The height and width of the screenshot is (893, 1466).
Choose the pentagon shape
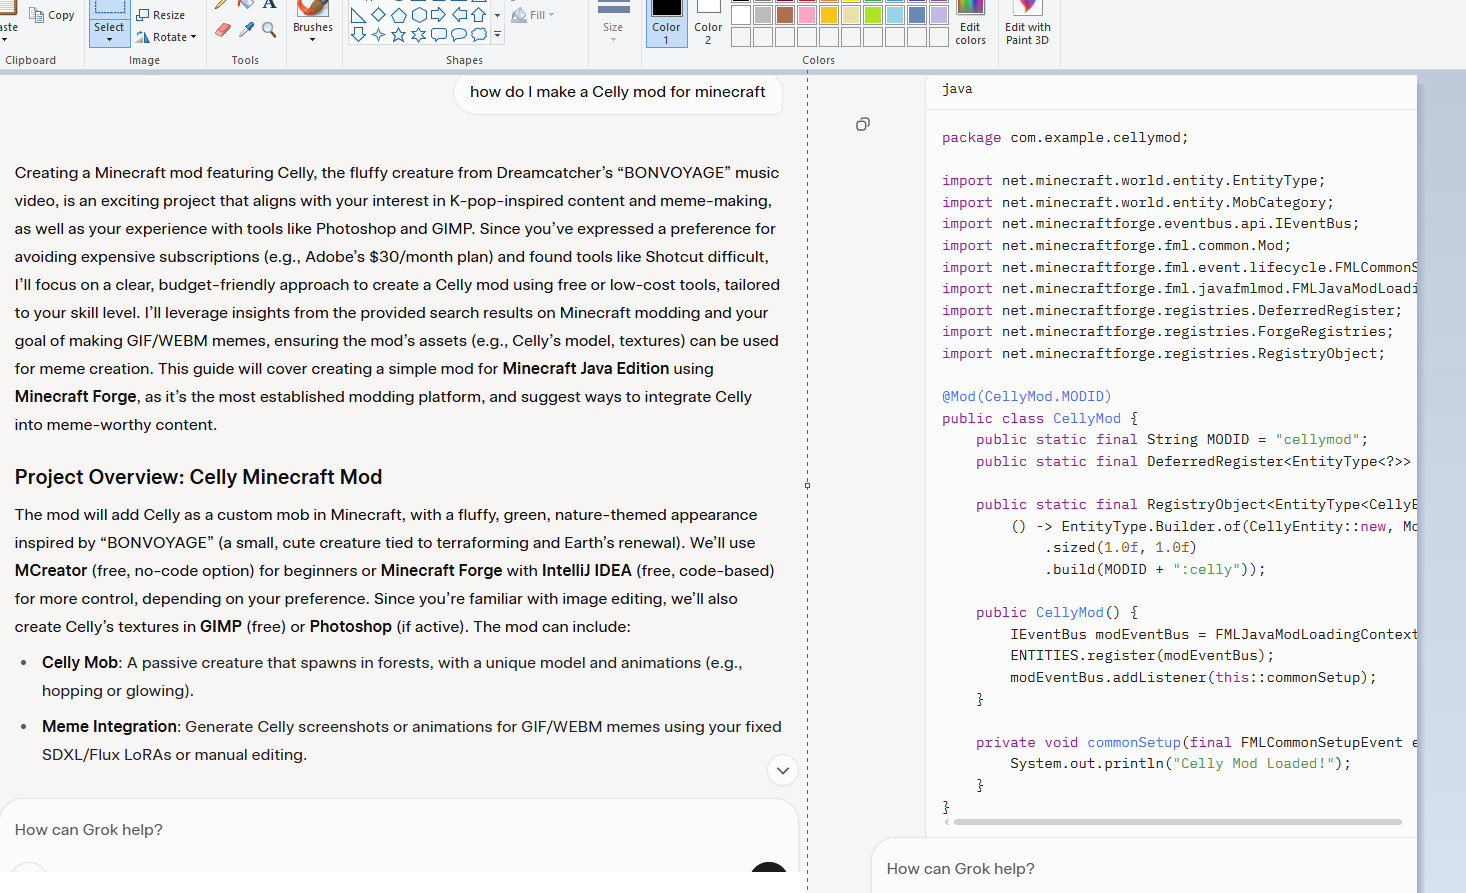click(x=398, y=15)
